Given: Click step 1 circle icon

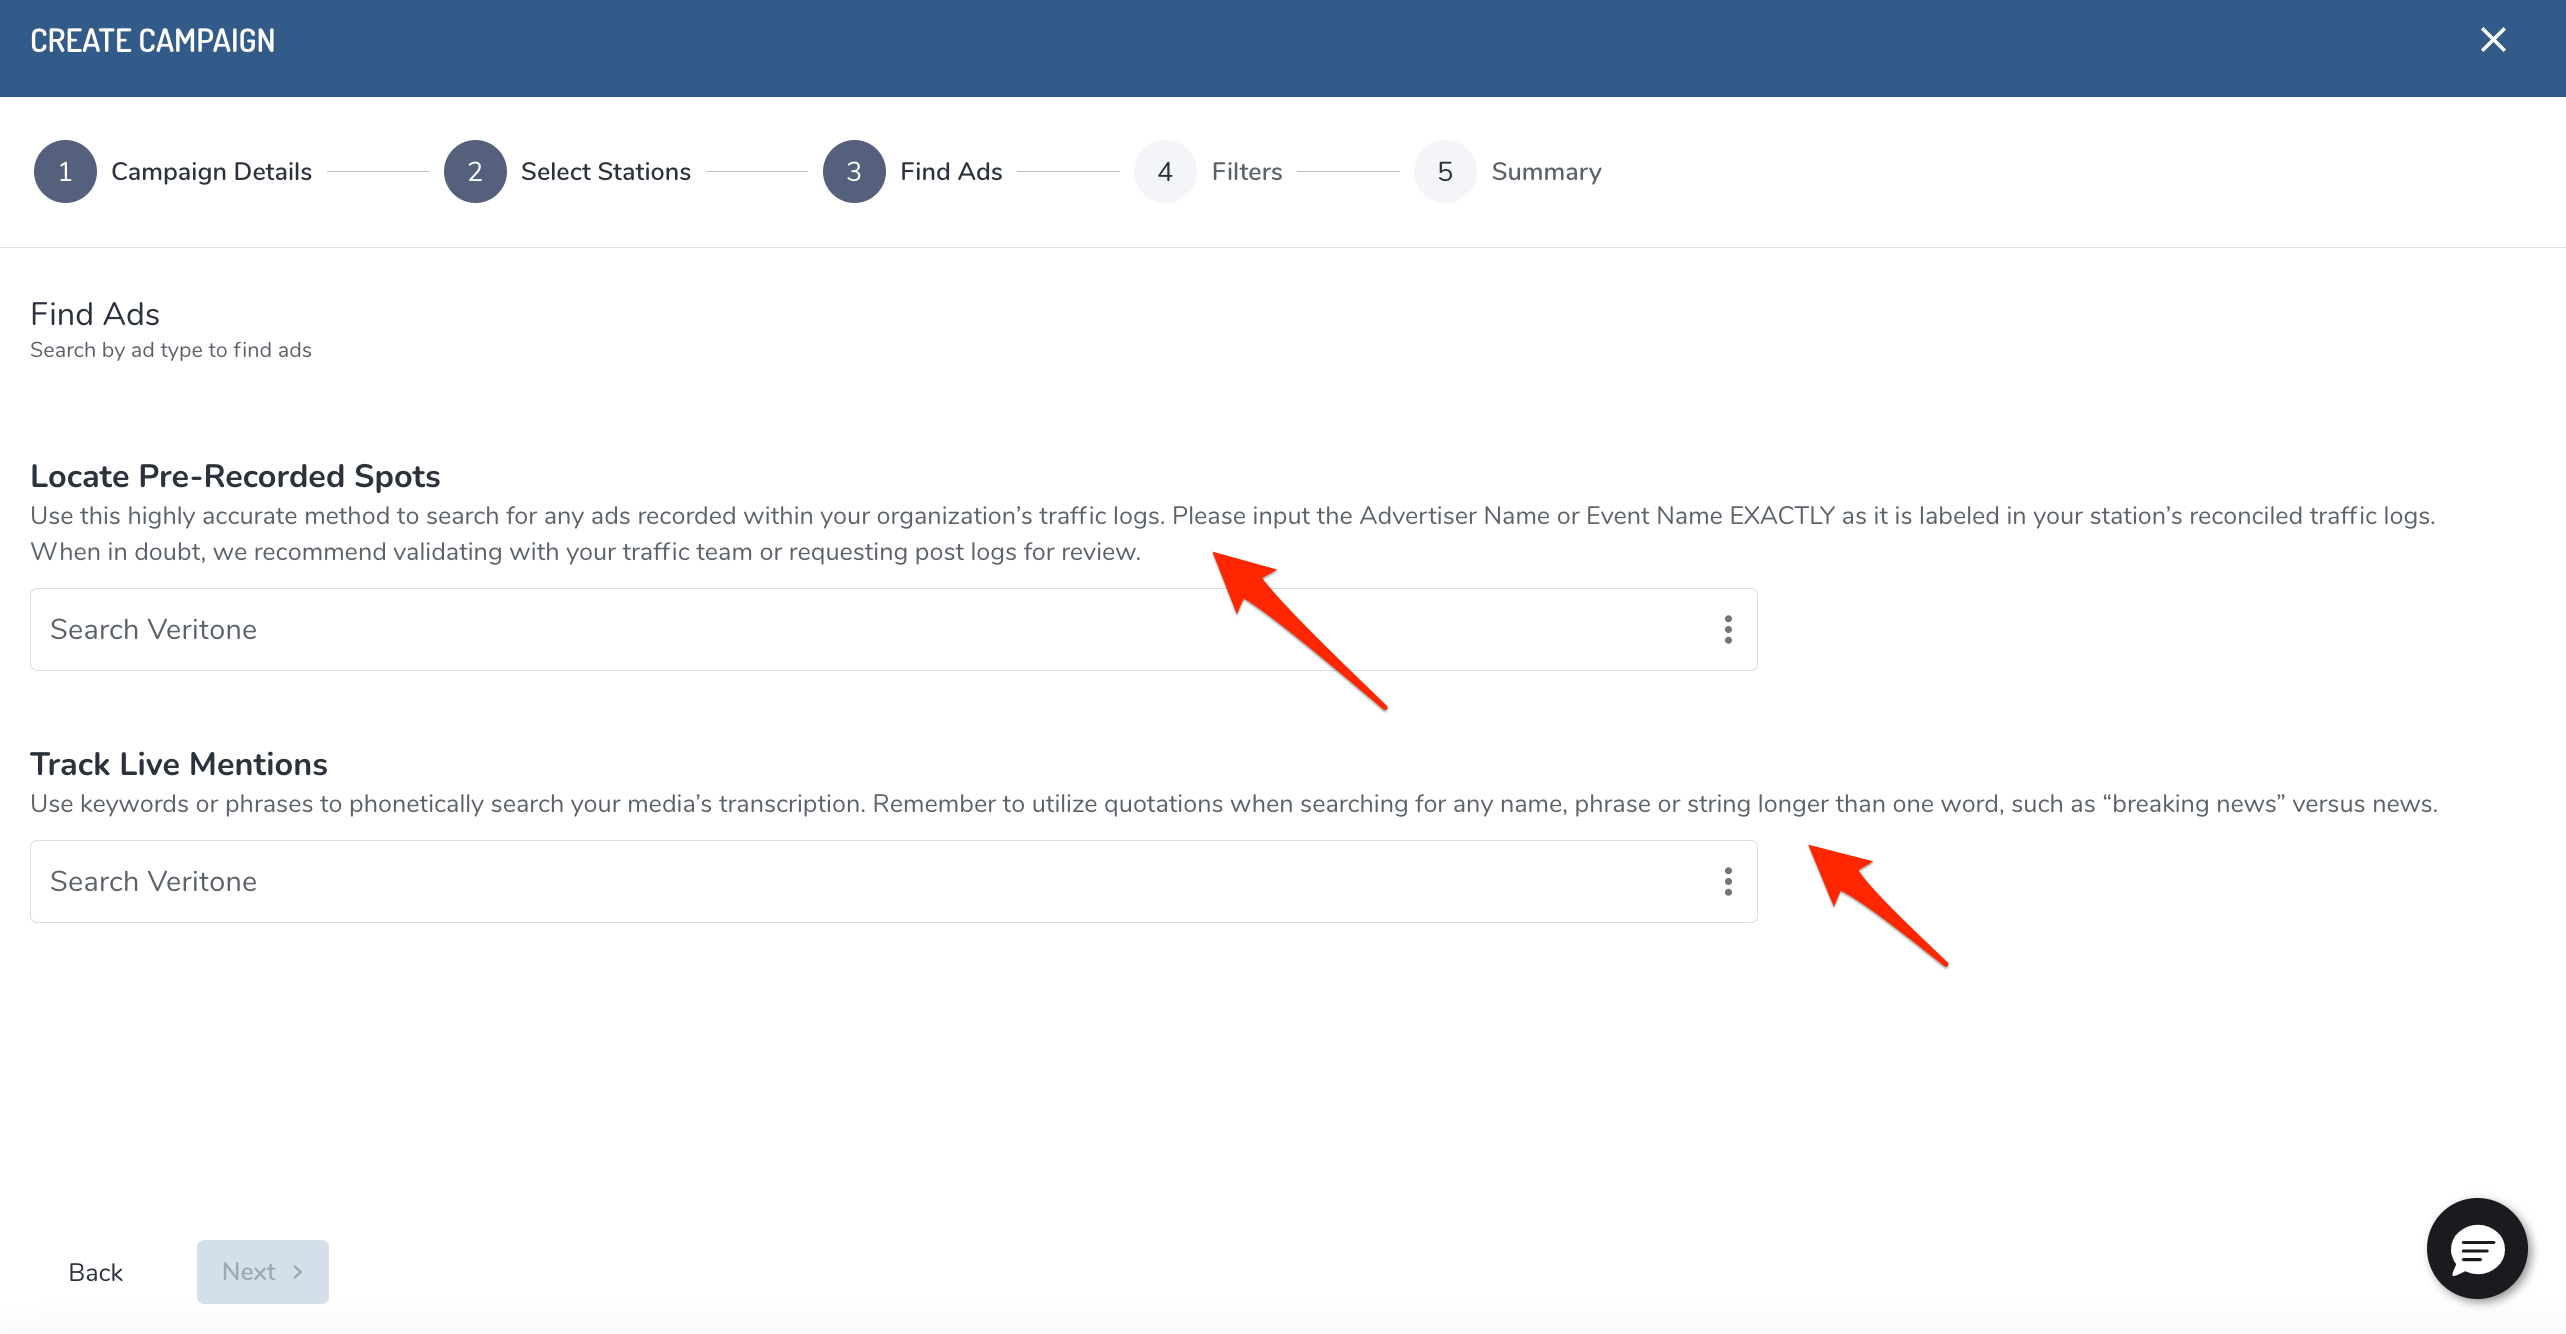Looking at the screenshot, I should tap(65, 172).
